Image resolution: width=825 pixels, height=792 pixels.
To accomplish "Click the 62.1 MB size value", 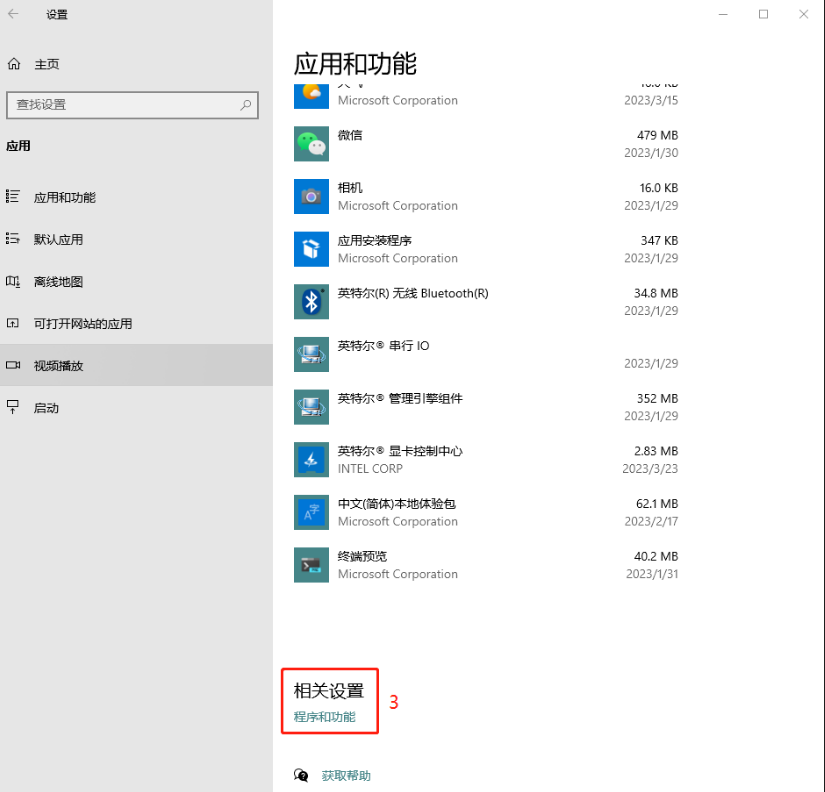I will (x=657, y=504).
